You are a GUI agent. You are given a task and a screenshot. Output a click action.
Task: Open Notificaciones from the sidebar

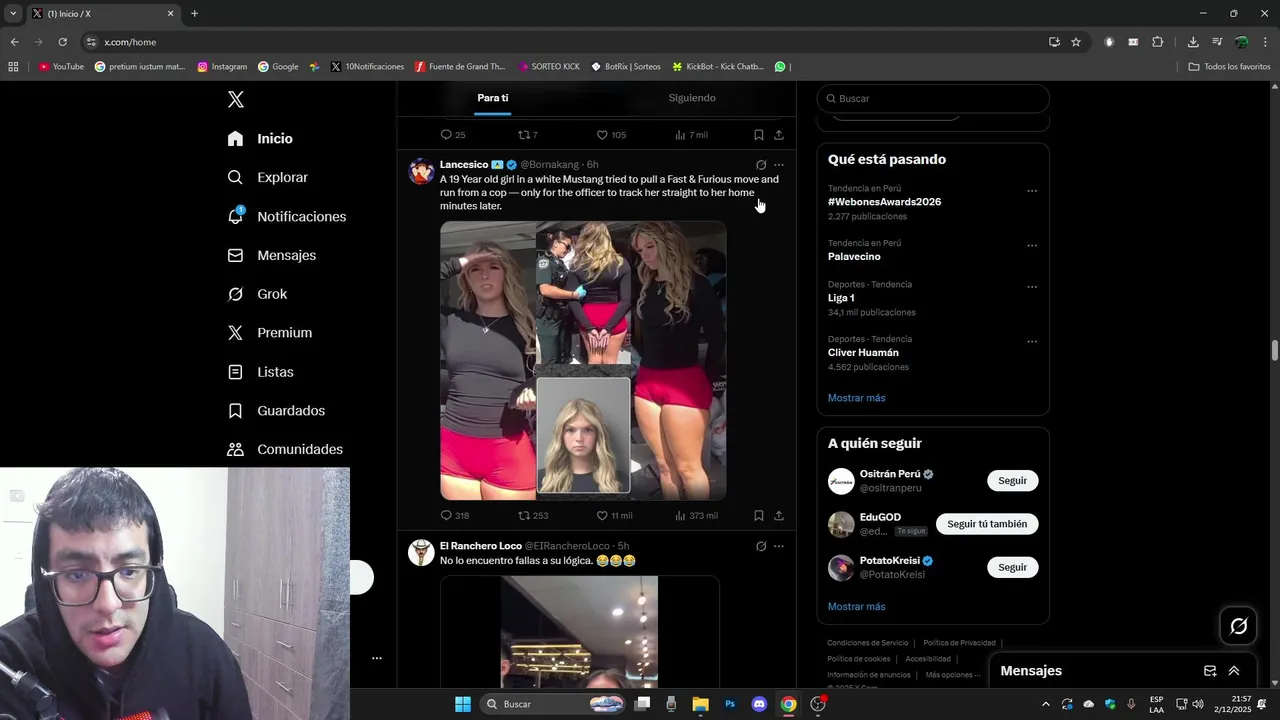click(286, 216)
